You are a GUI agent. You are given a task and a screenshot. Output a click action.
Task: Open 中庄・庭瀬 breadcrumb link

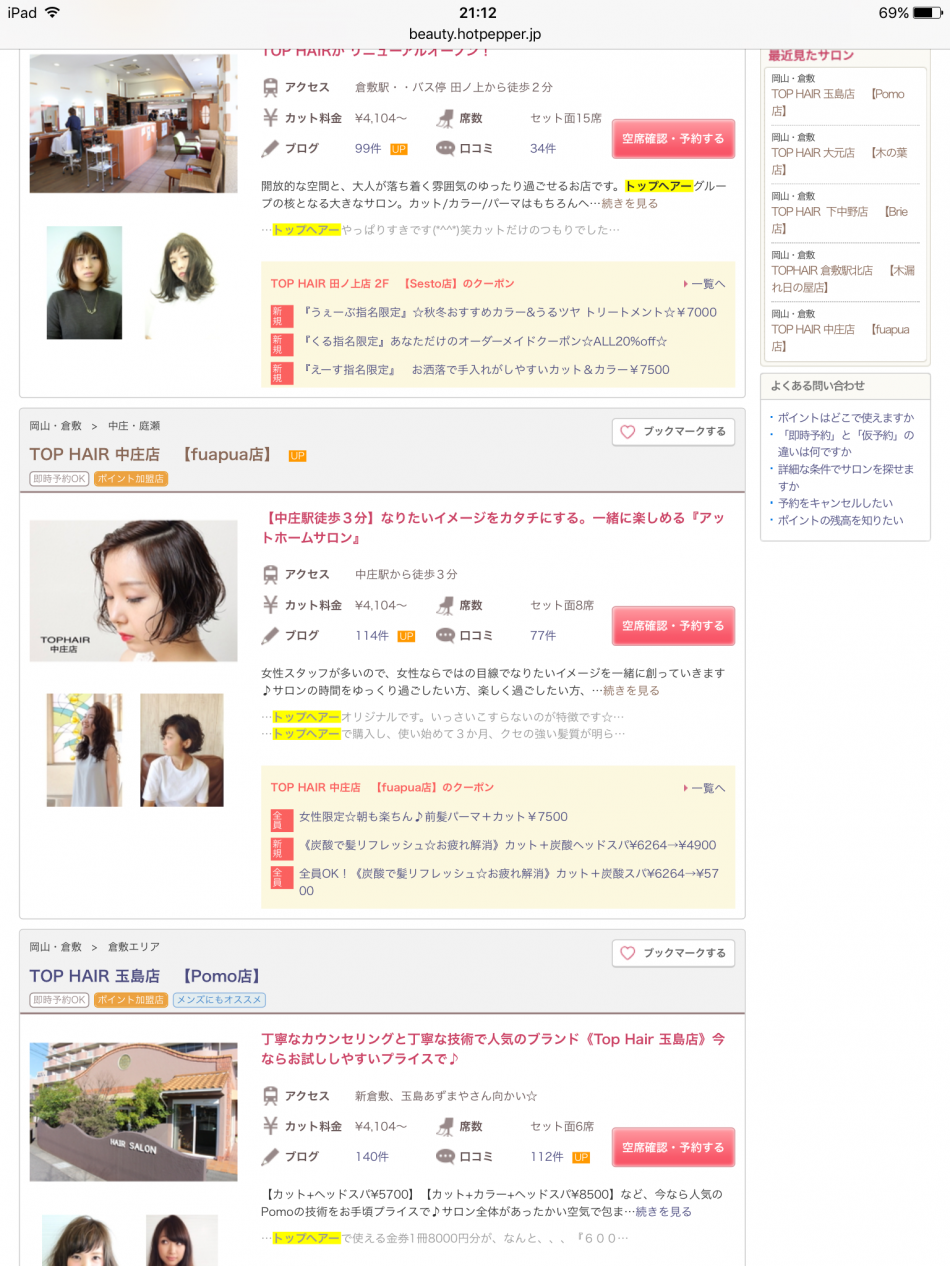pyautogui.click(x=134, y=426)
